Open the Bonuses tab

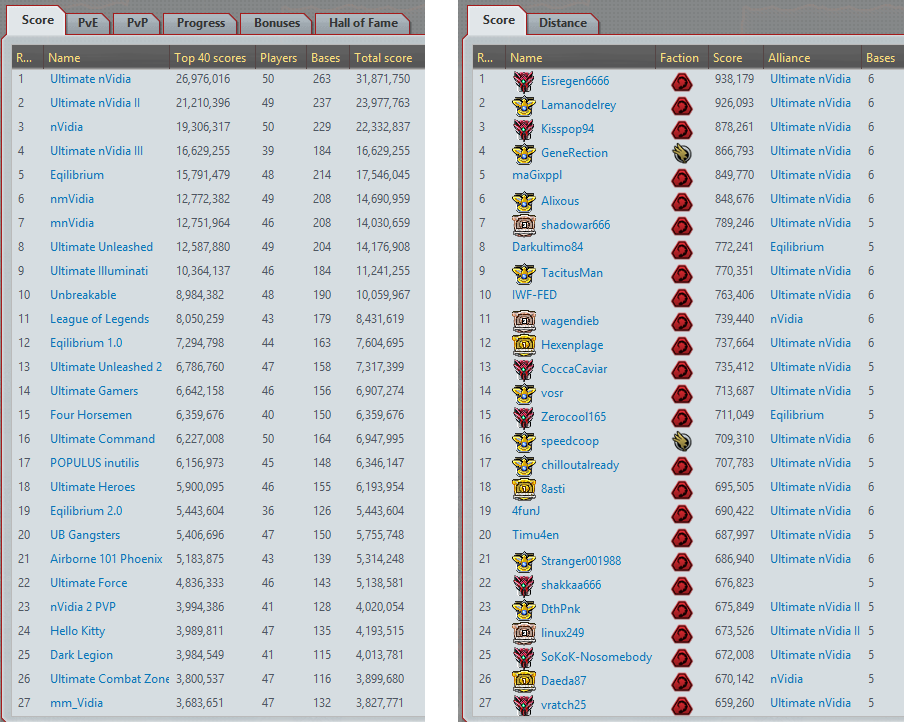[x=277, y=23]
